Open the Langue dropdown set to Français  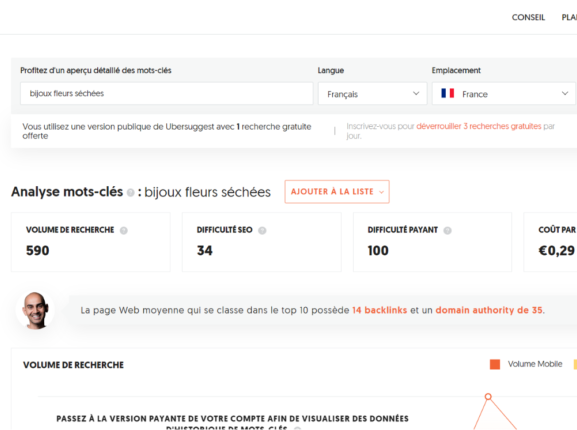click(x=372, y=94)
